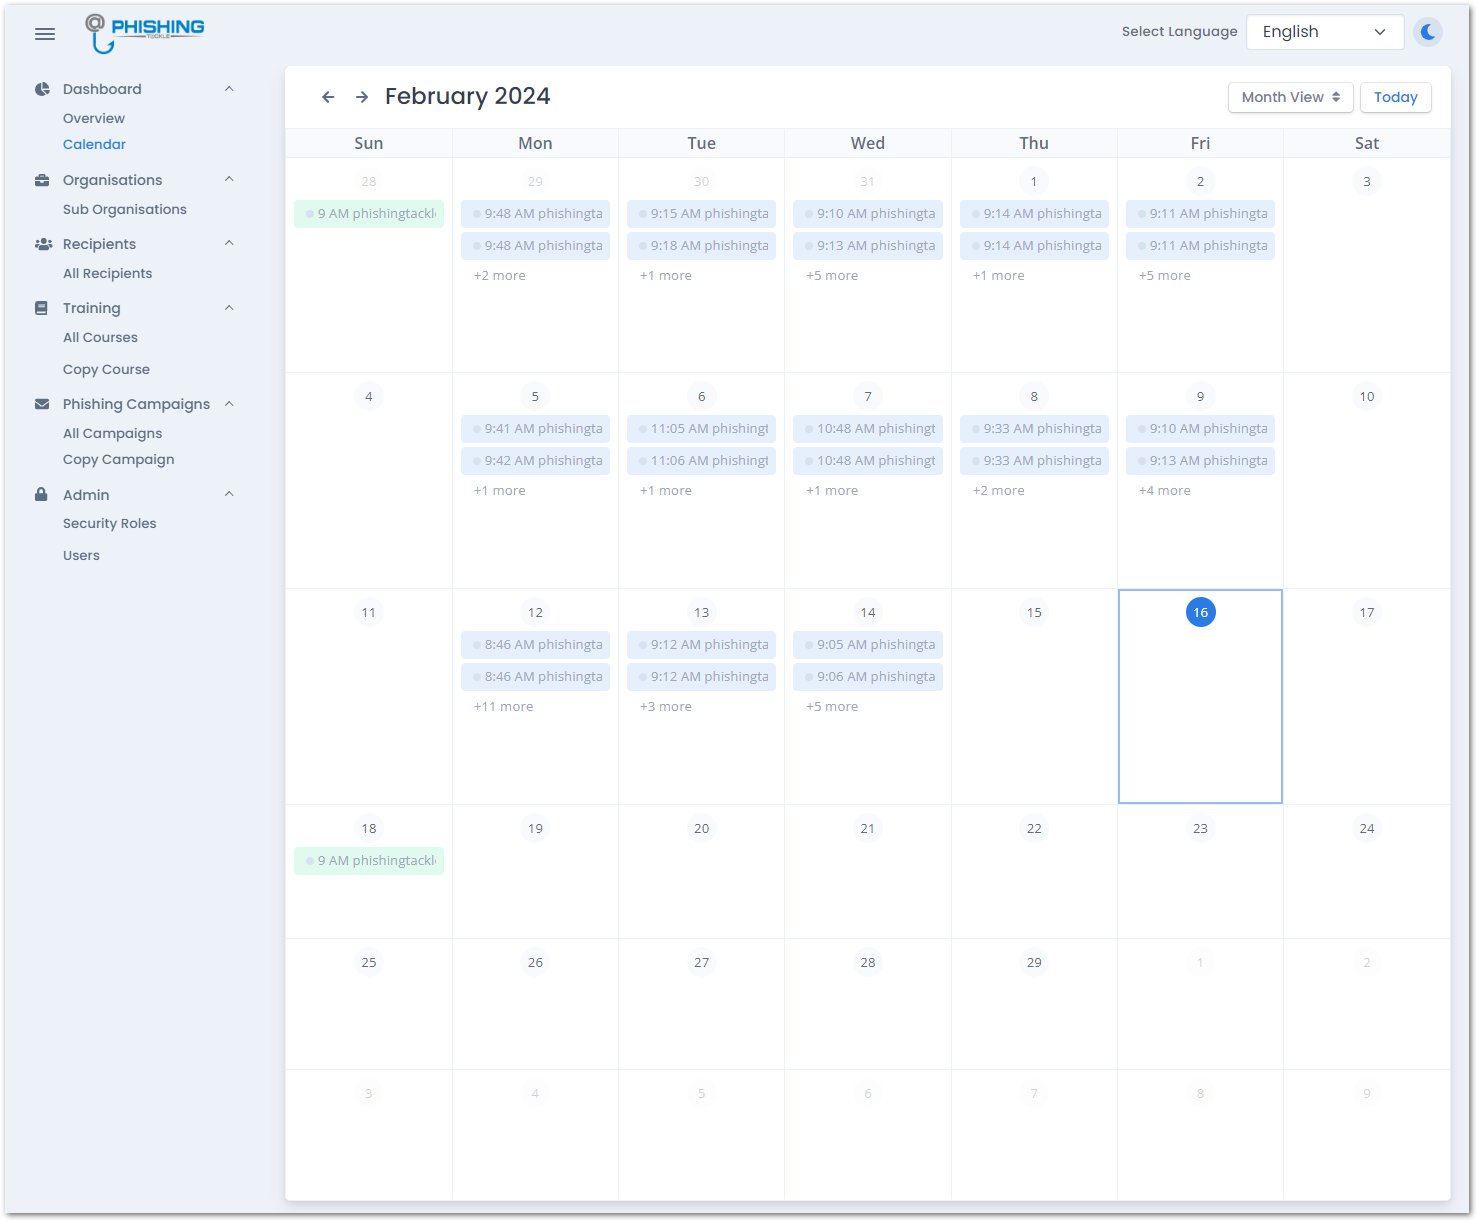
Task: Toggle dark mode with the moon icon
Action: [1428, 31]
